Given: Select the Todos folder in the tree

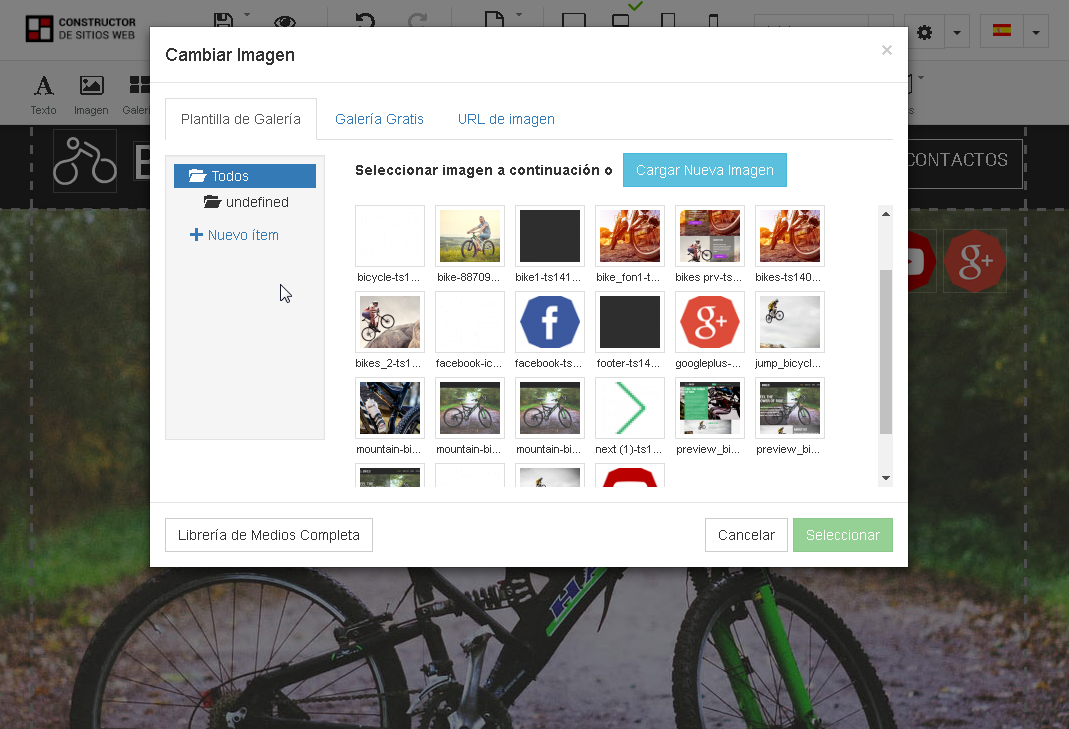Looking at the screenshot, I should coord(245,176).
